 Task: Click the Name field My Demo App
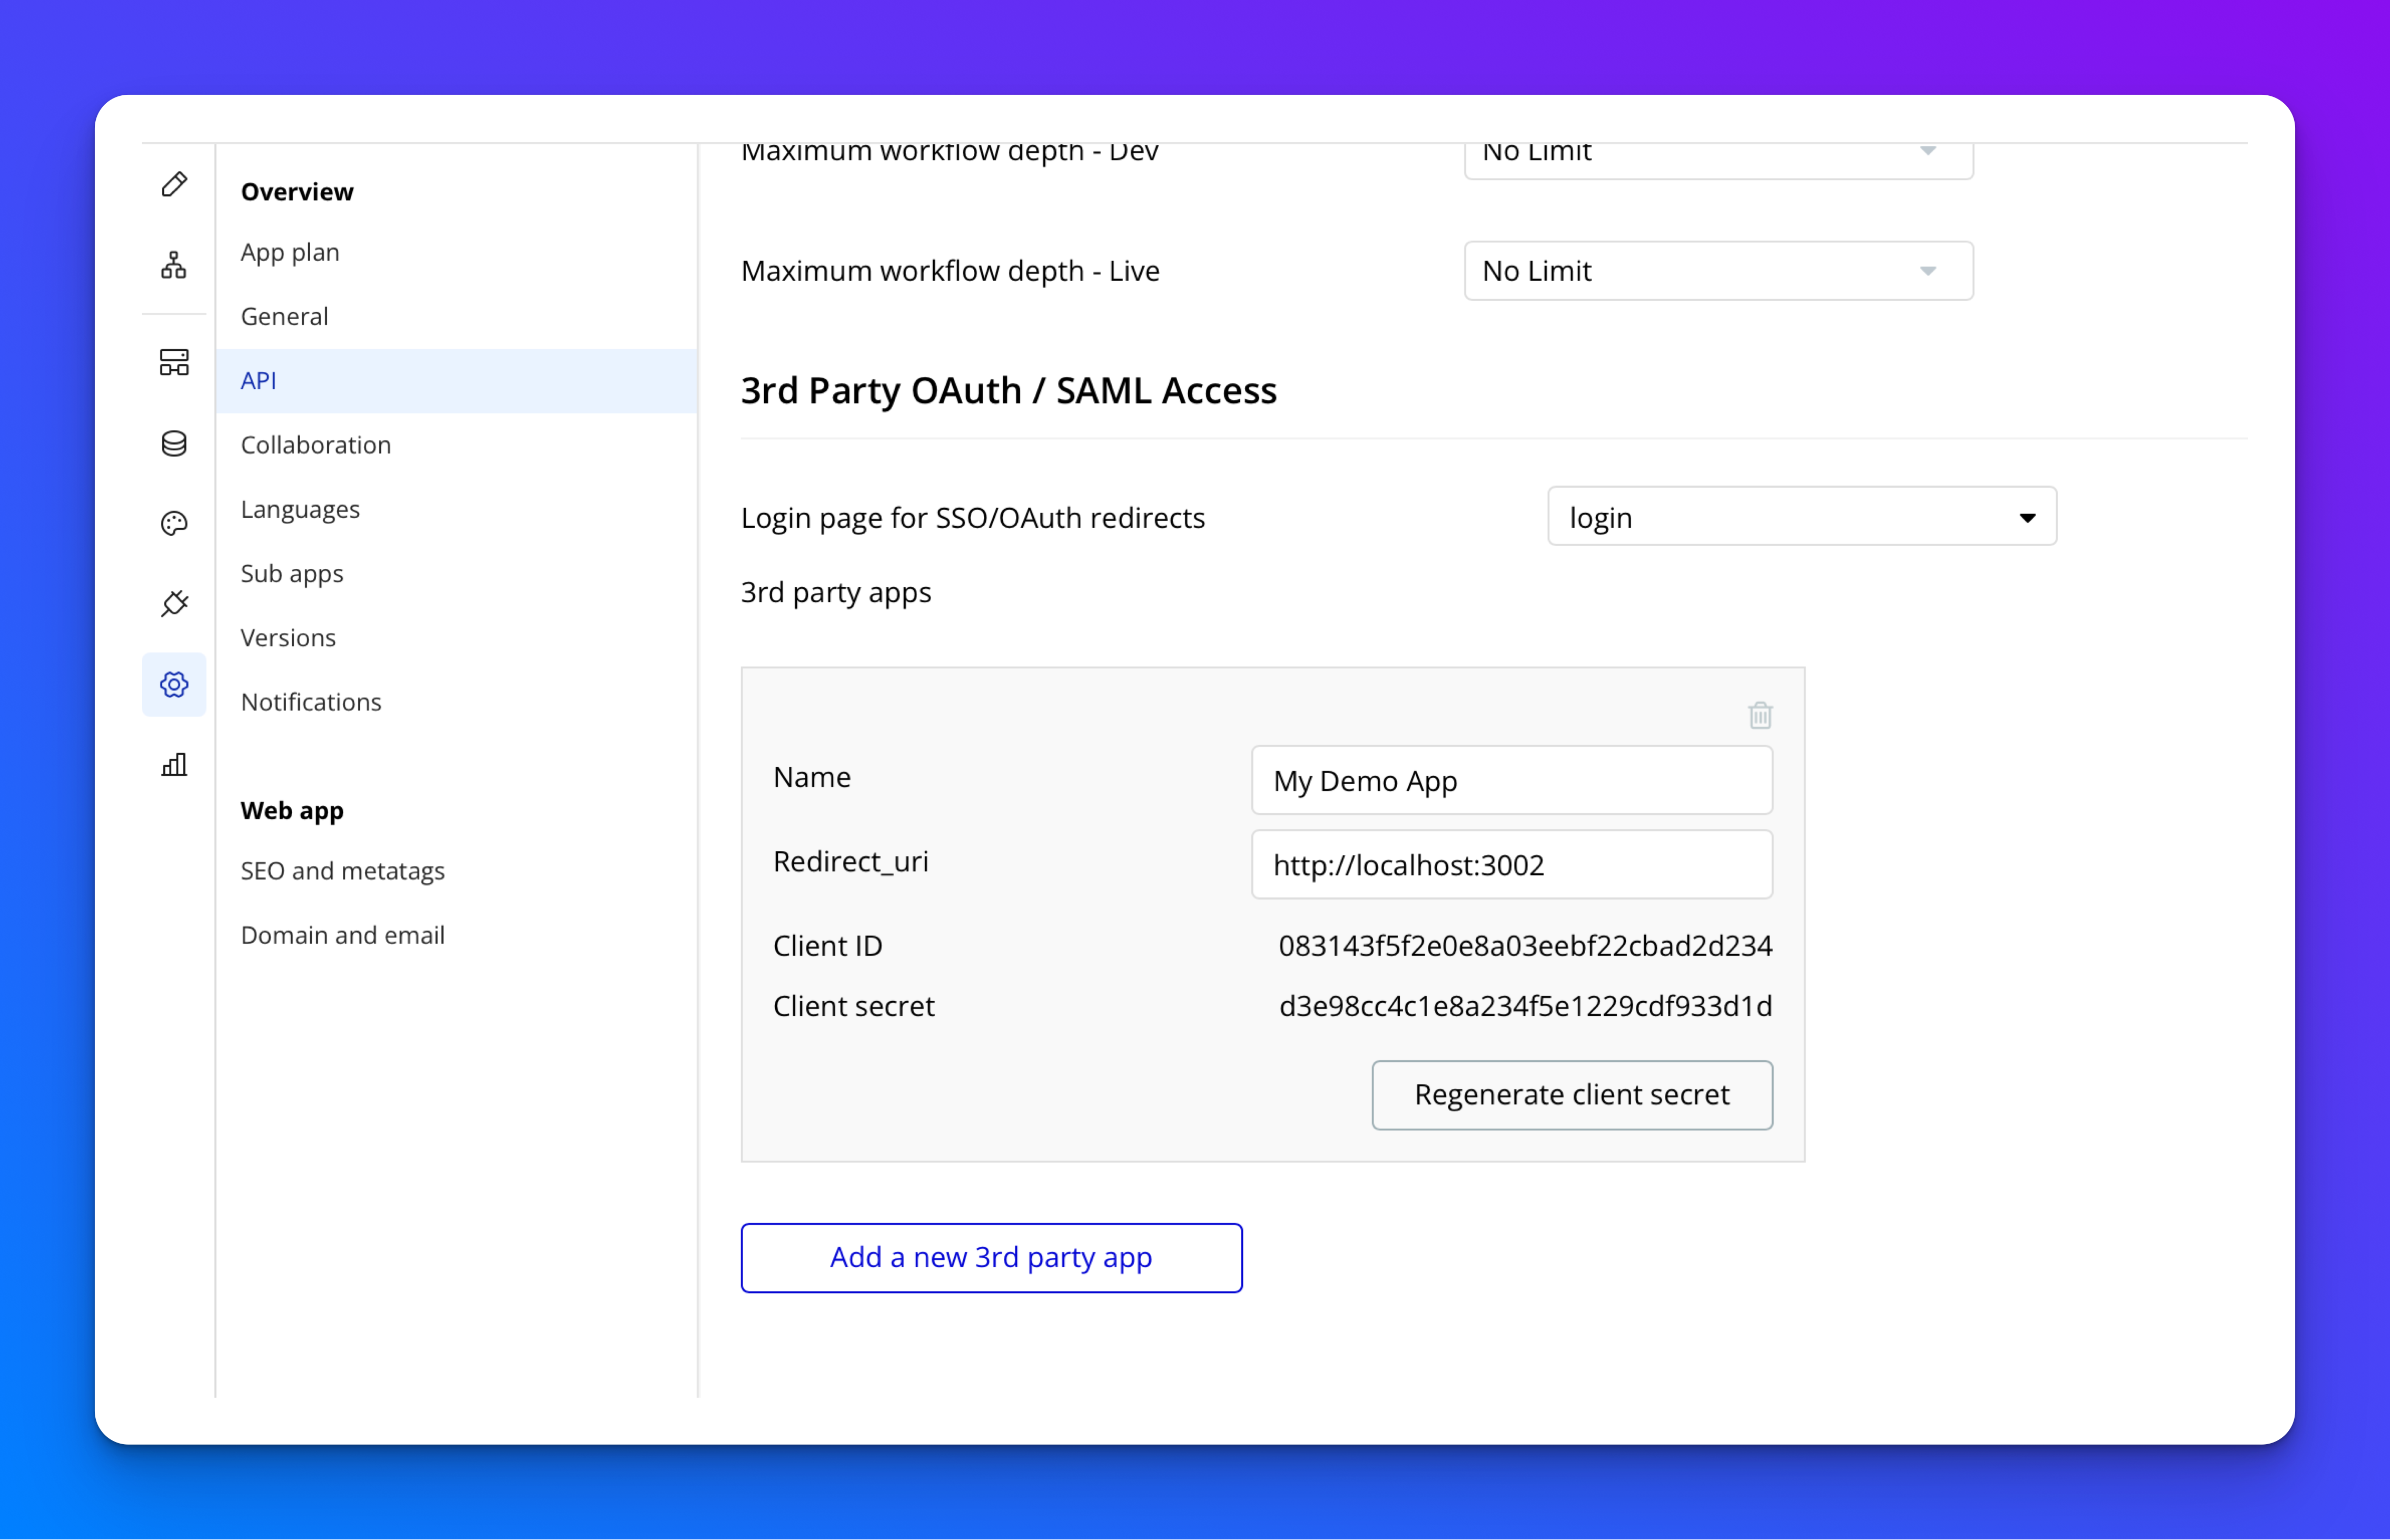1511,781
